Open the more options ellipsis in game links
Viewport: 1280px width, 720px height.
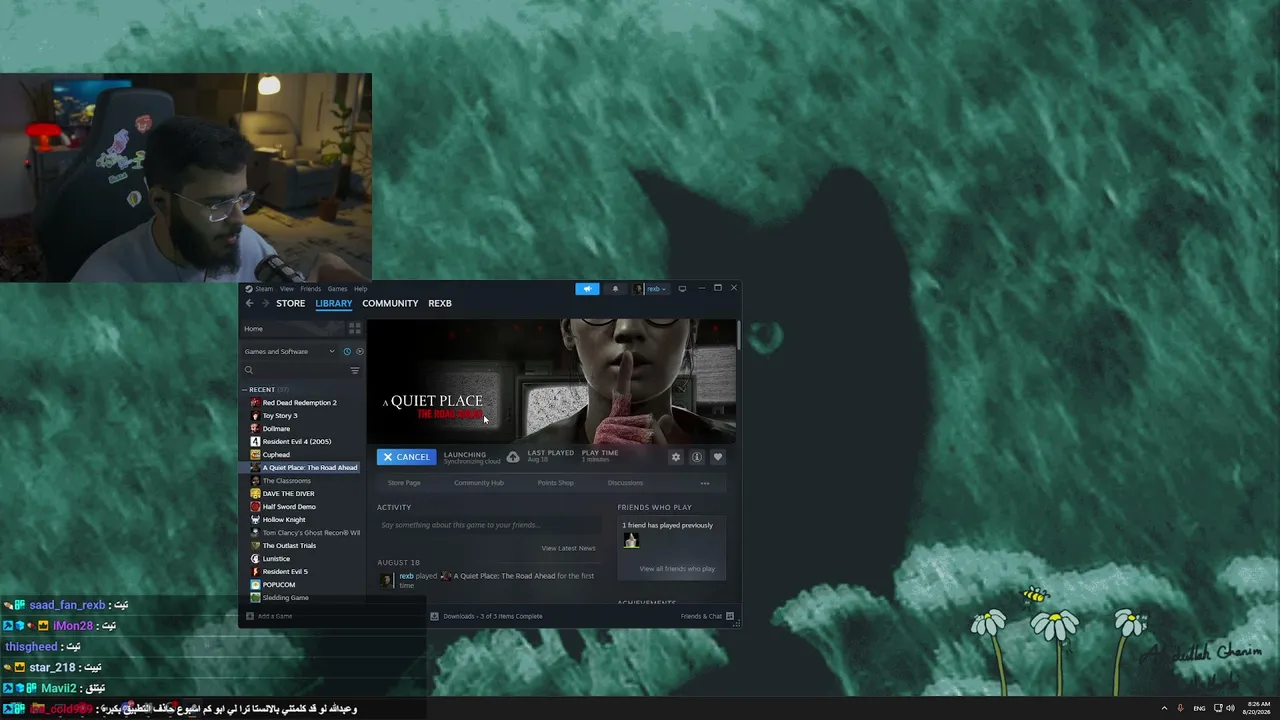tap(705, 483)
